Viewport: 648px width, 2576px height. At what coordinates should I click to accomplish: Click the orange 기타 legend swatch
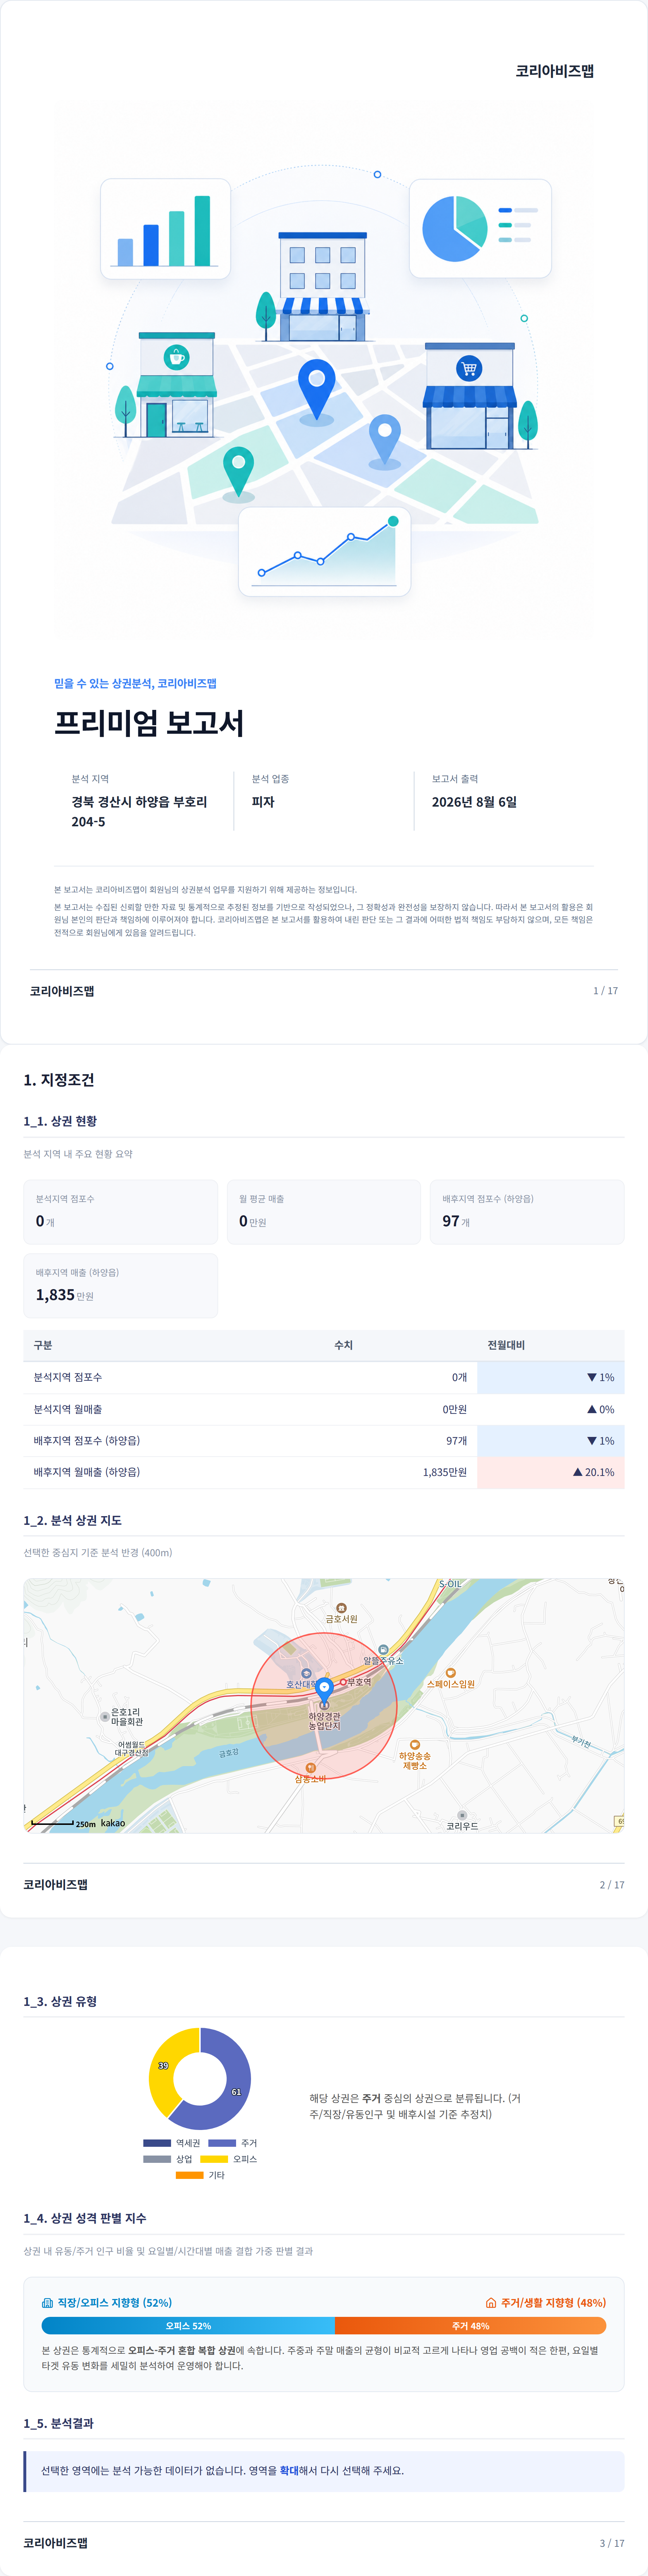190,2175
